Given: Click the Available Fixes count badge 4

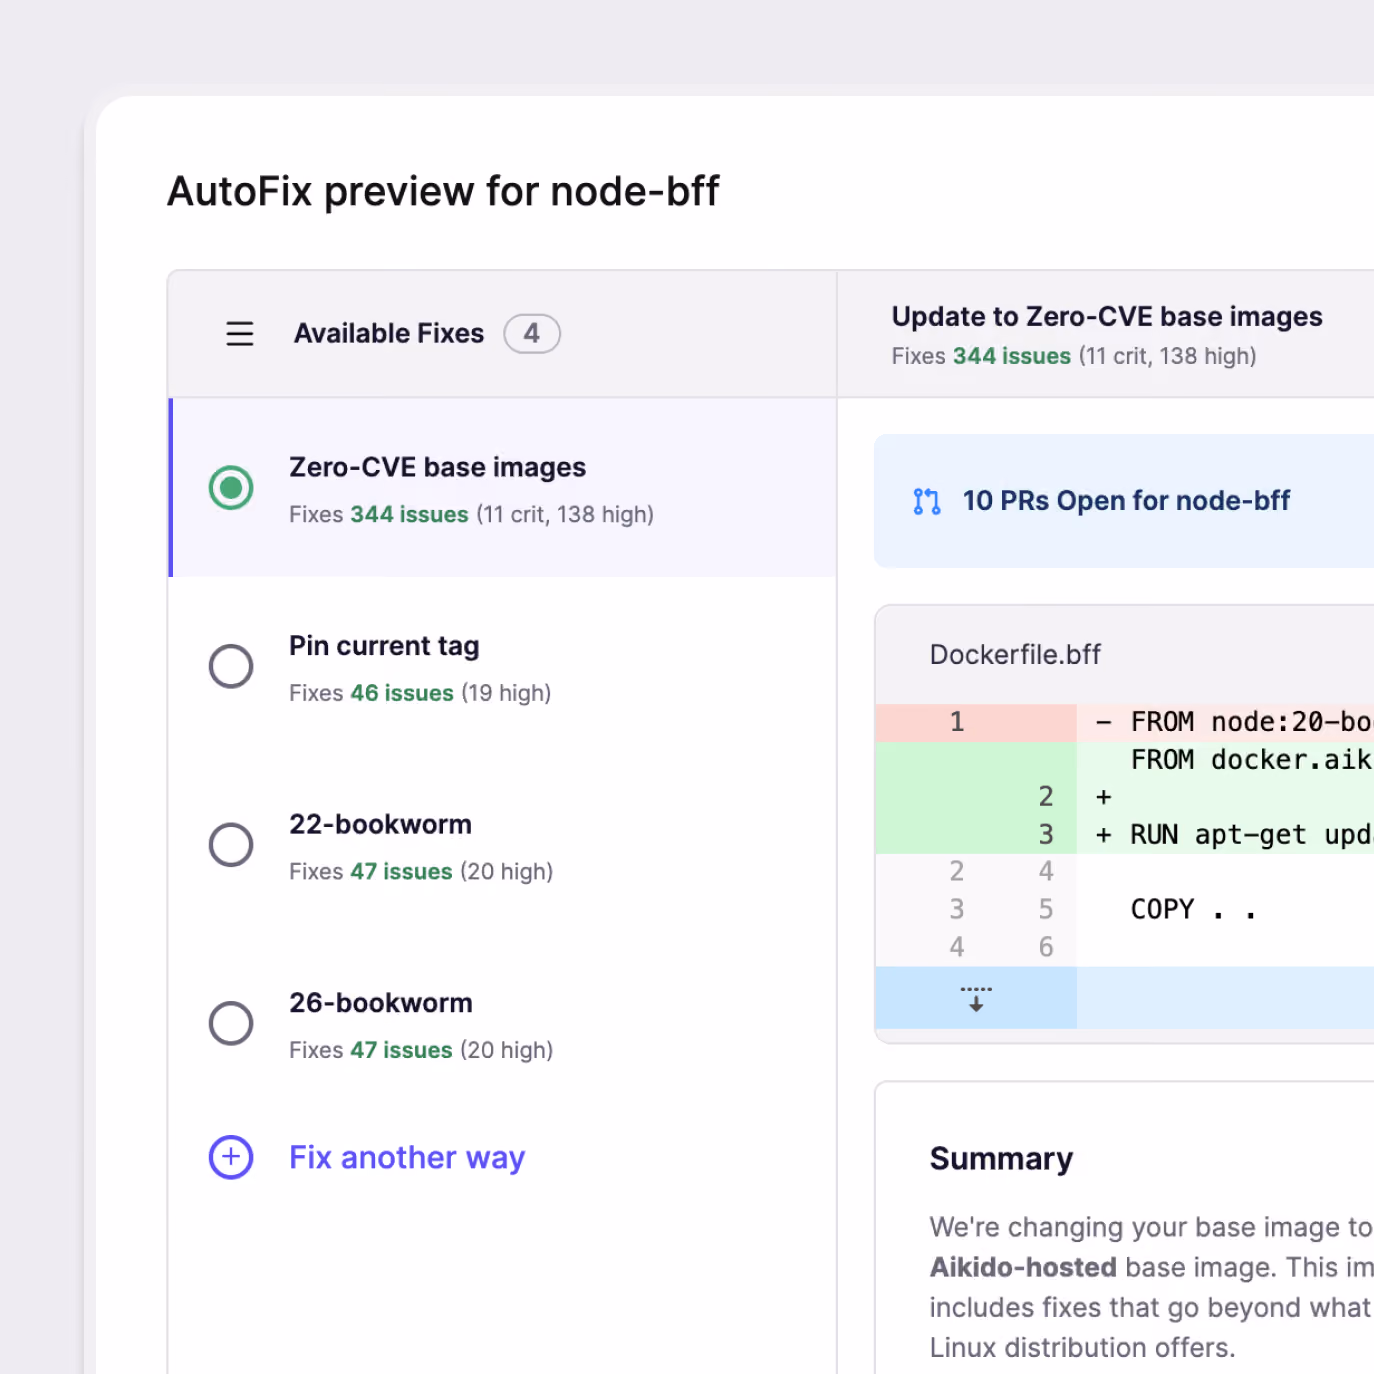Looking at the screenshot, I should pyautogui.click(x=532, y=334).
